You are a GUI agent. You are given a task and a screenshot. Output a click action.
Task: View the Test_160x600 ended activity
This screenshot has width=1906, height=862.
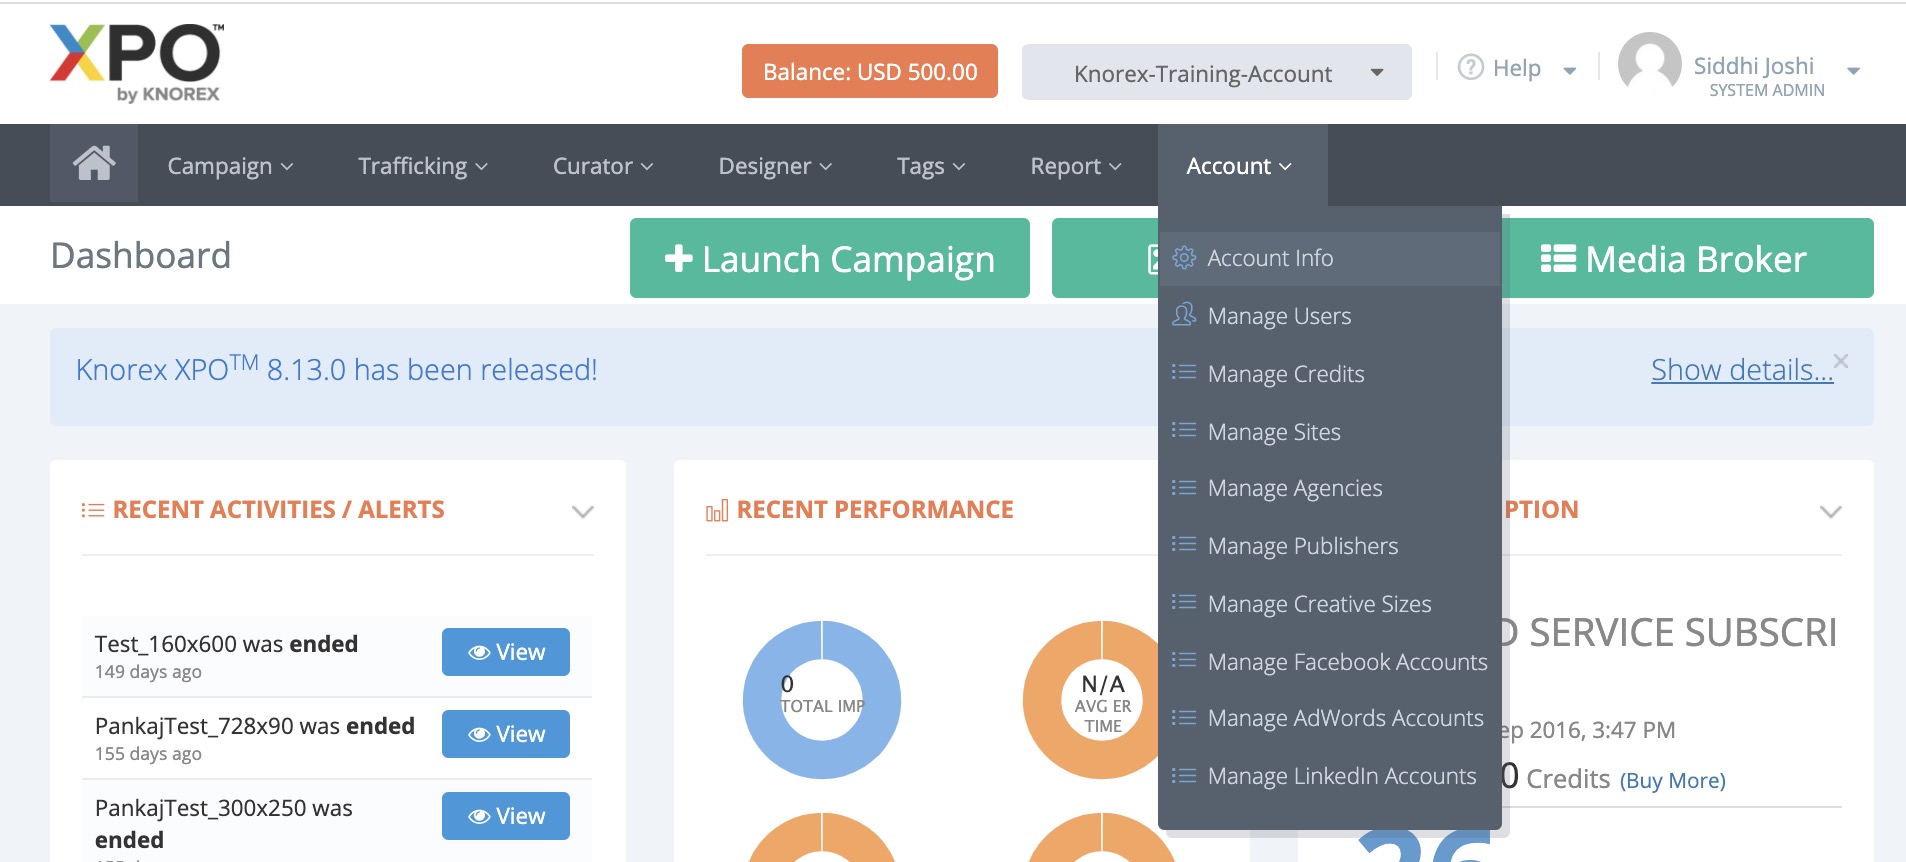click(505, 652)
